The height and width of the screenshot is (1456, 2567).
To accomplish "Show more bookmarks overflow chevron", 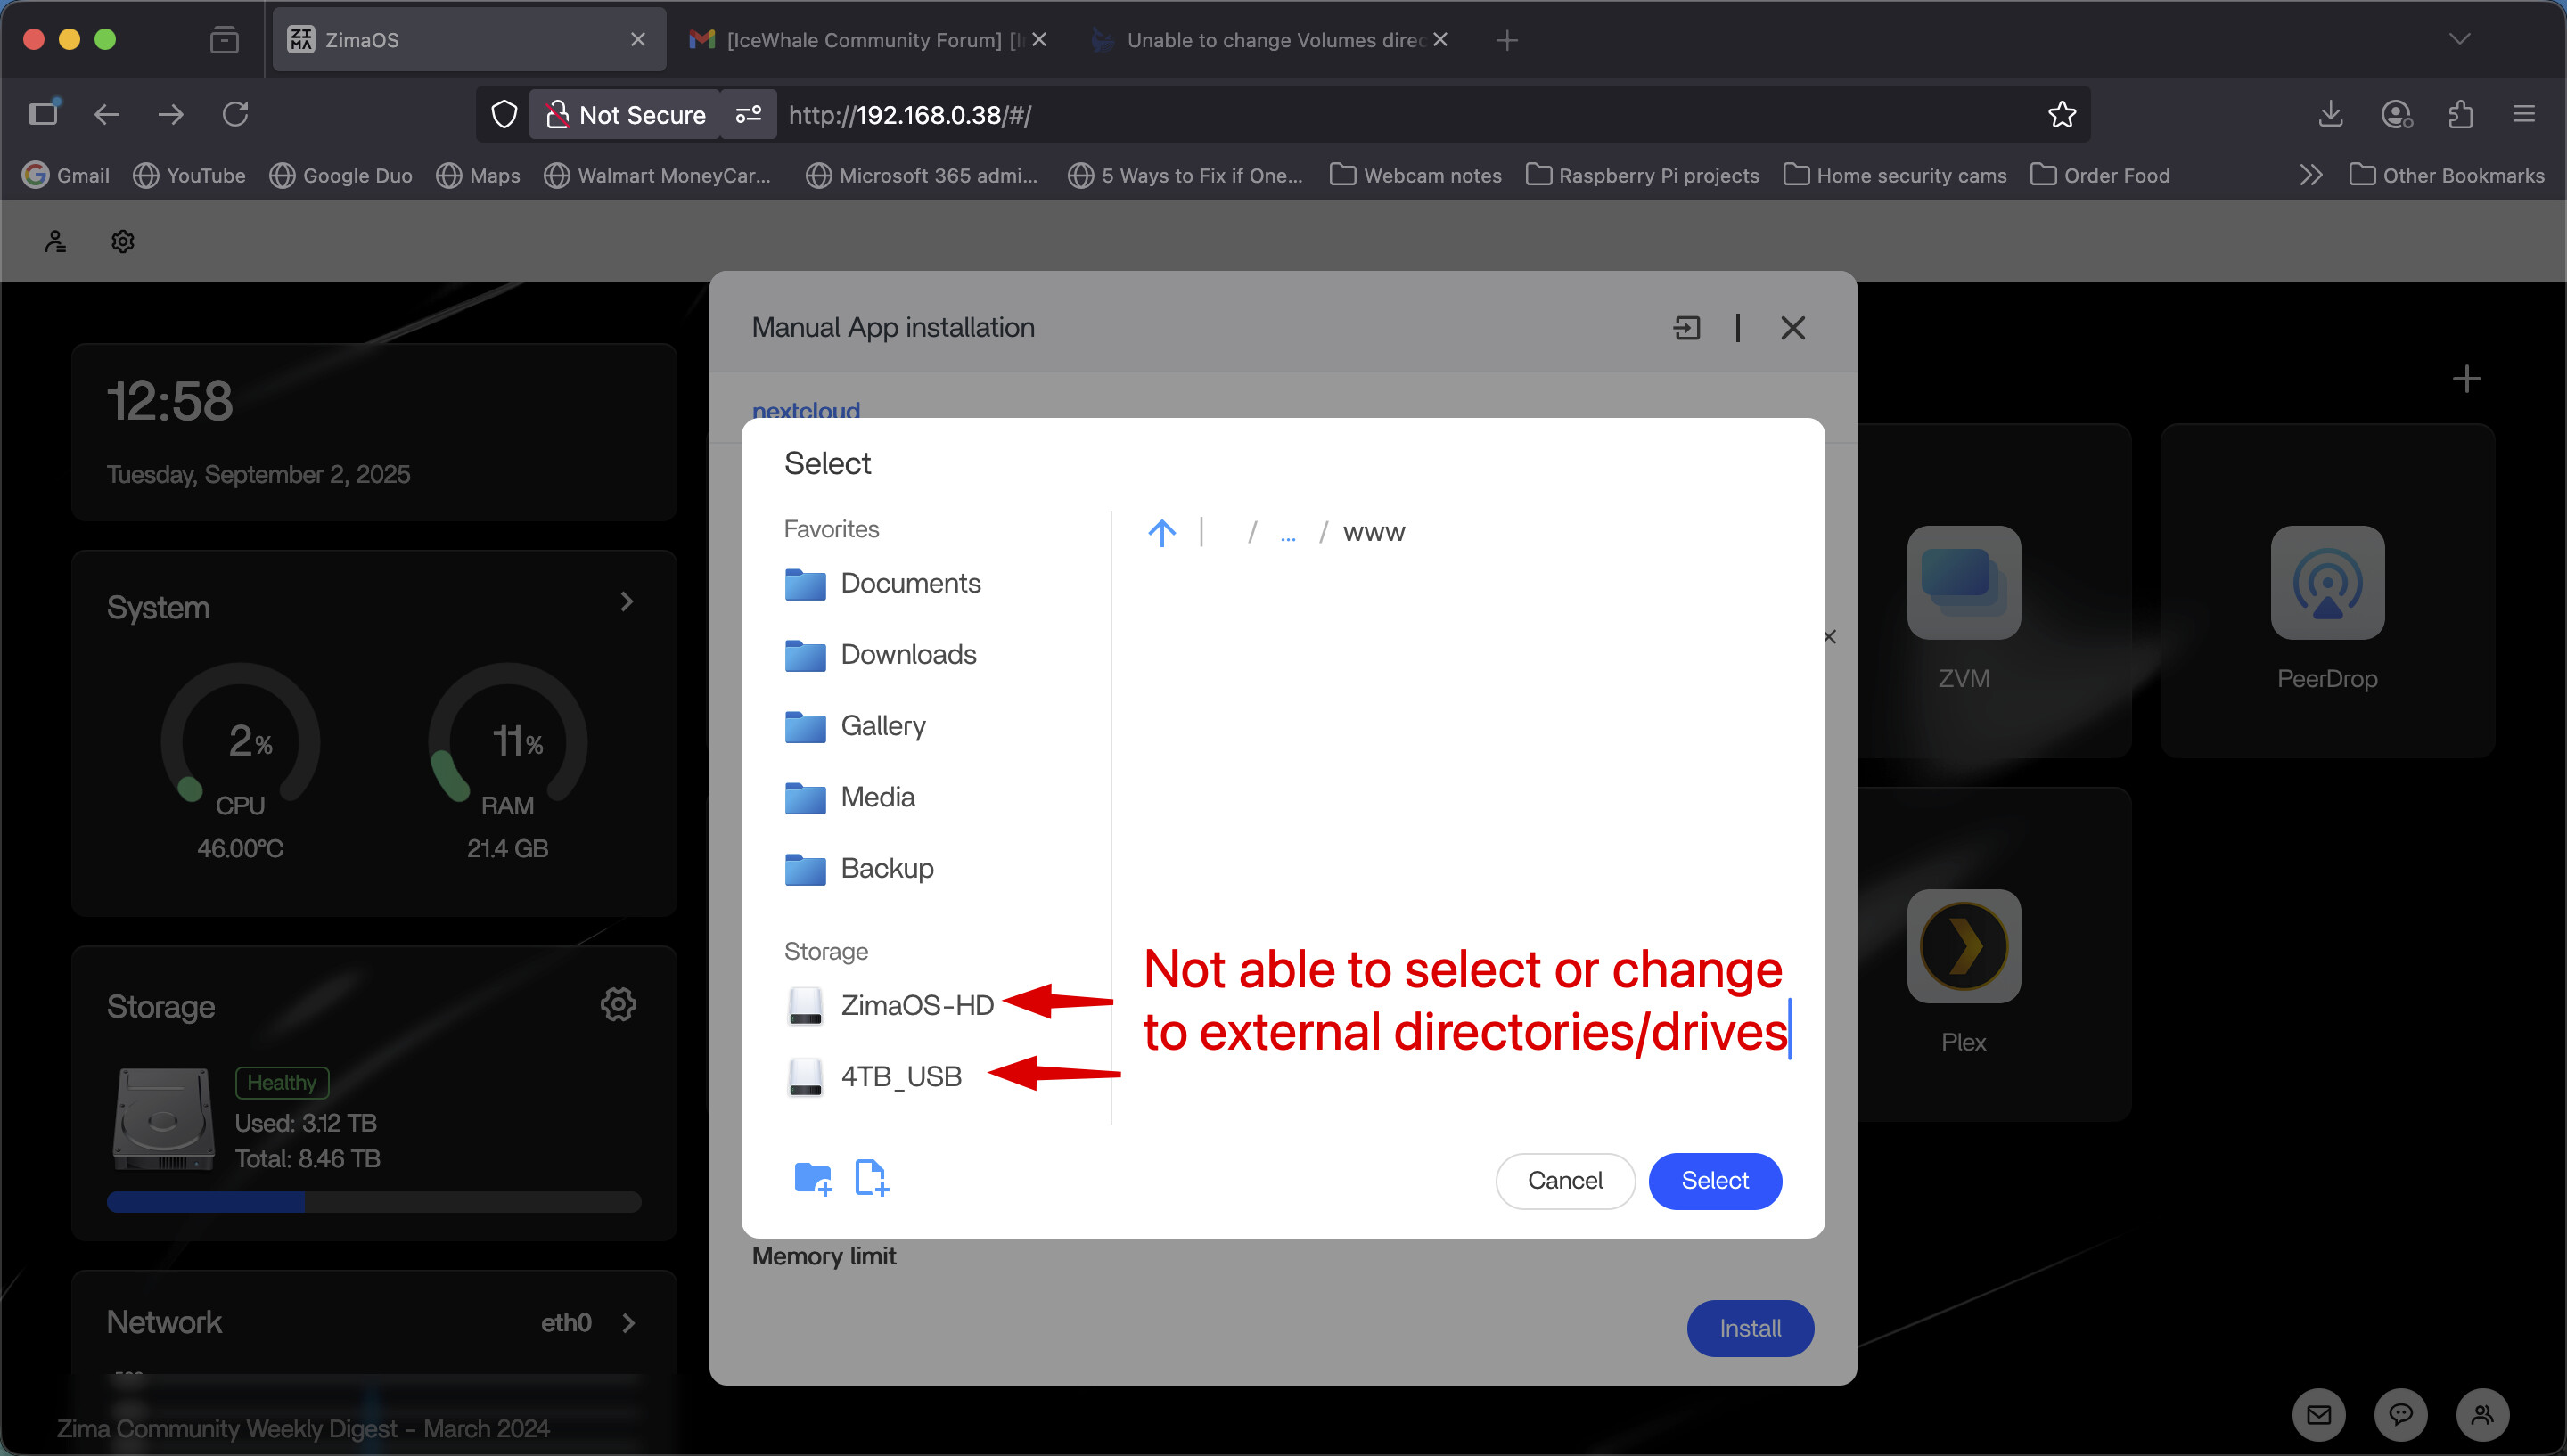I will point(2310,175).
